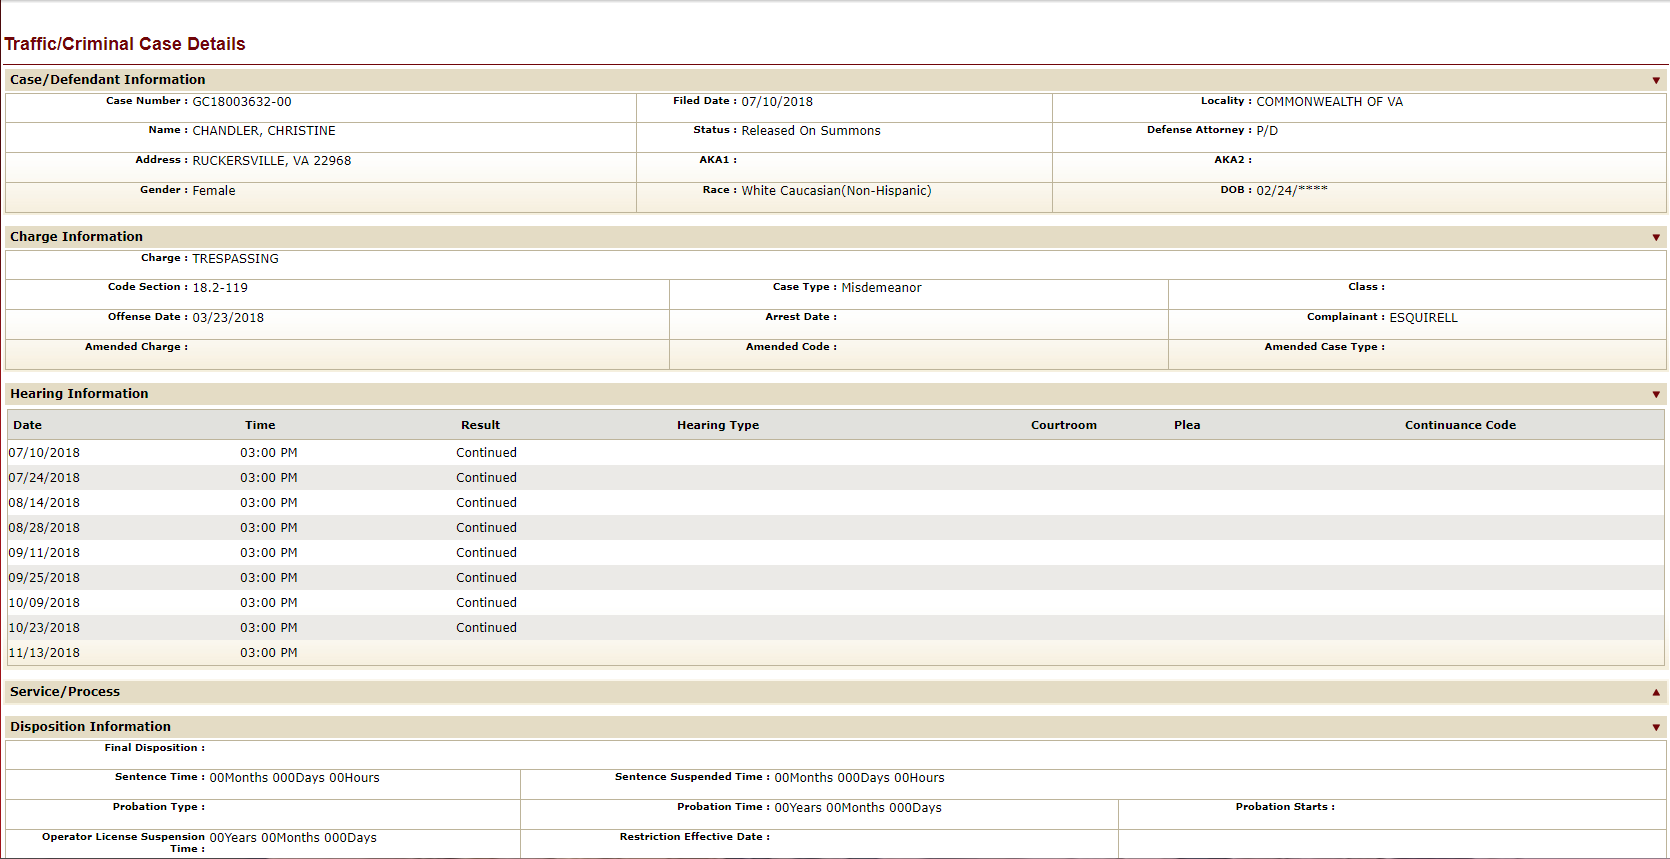Click locality COMMONWEALTH OF VA
The image size is (1670, 859).
coord(1329,102)
